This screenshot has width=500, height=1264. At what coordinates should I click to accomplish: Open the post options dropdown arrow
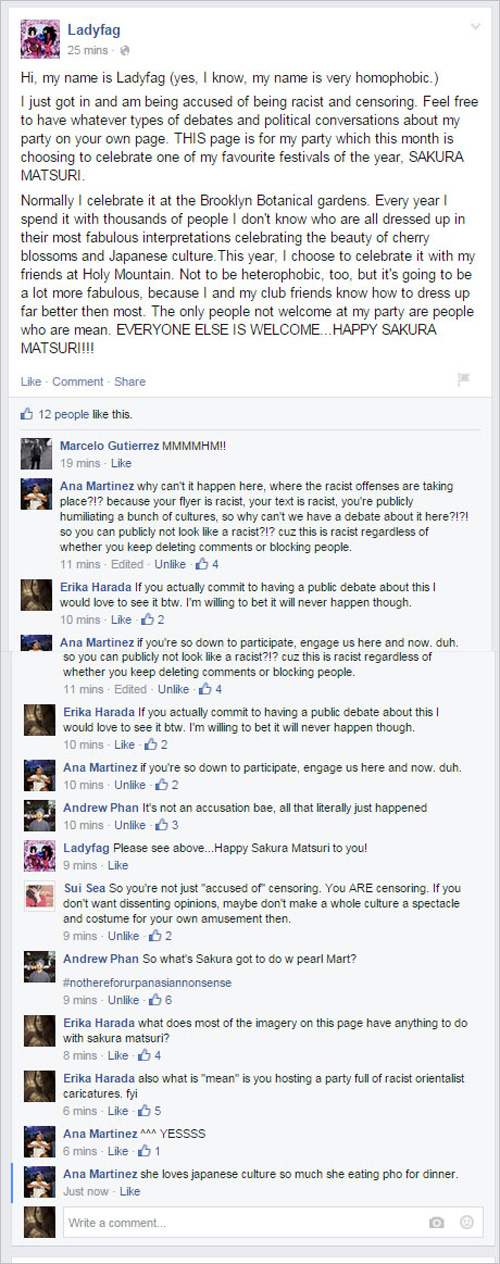pos(474,26)
